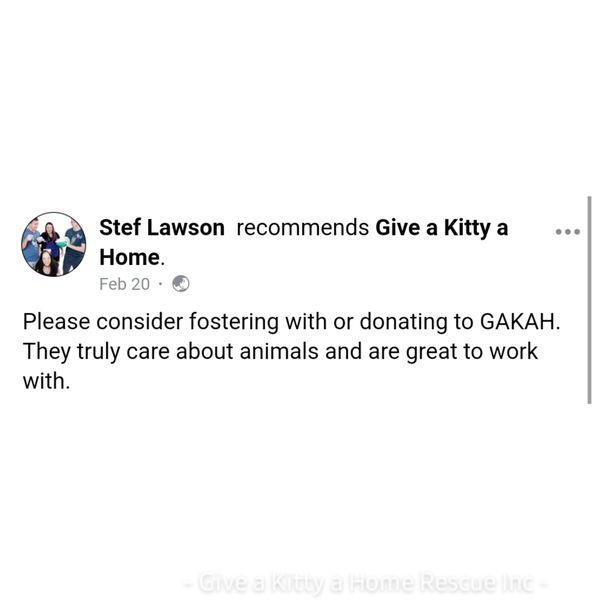Click the Give a Kitty a Home Rescue Inc watermark
This screenshot has width=600, height=600.
[365, 583]
